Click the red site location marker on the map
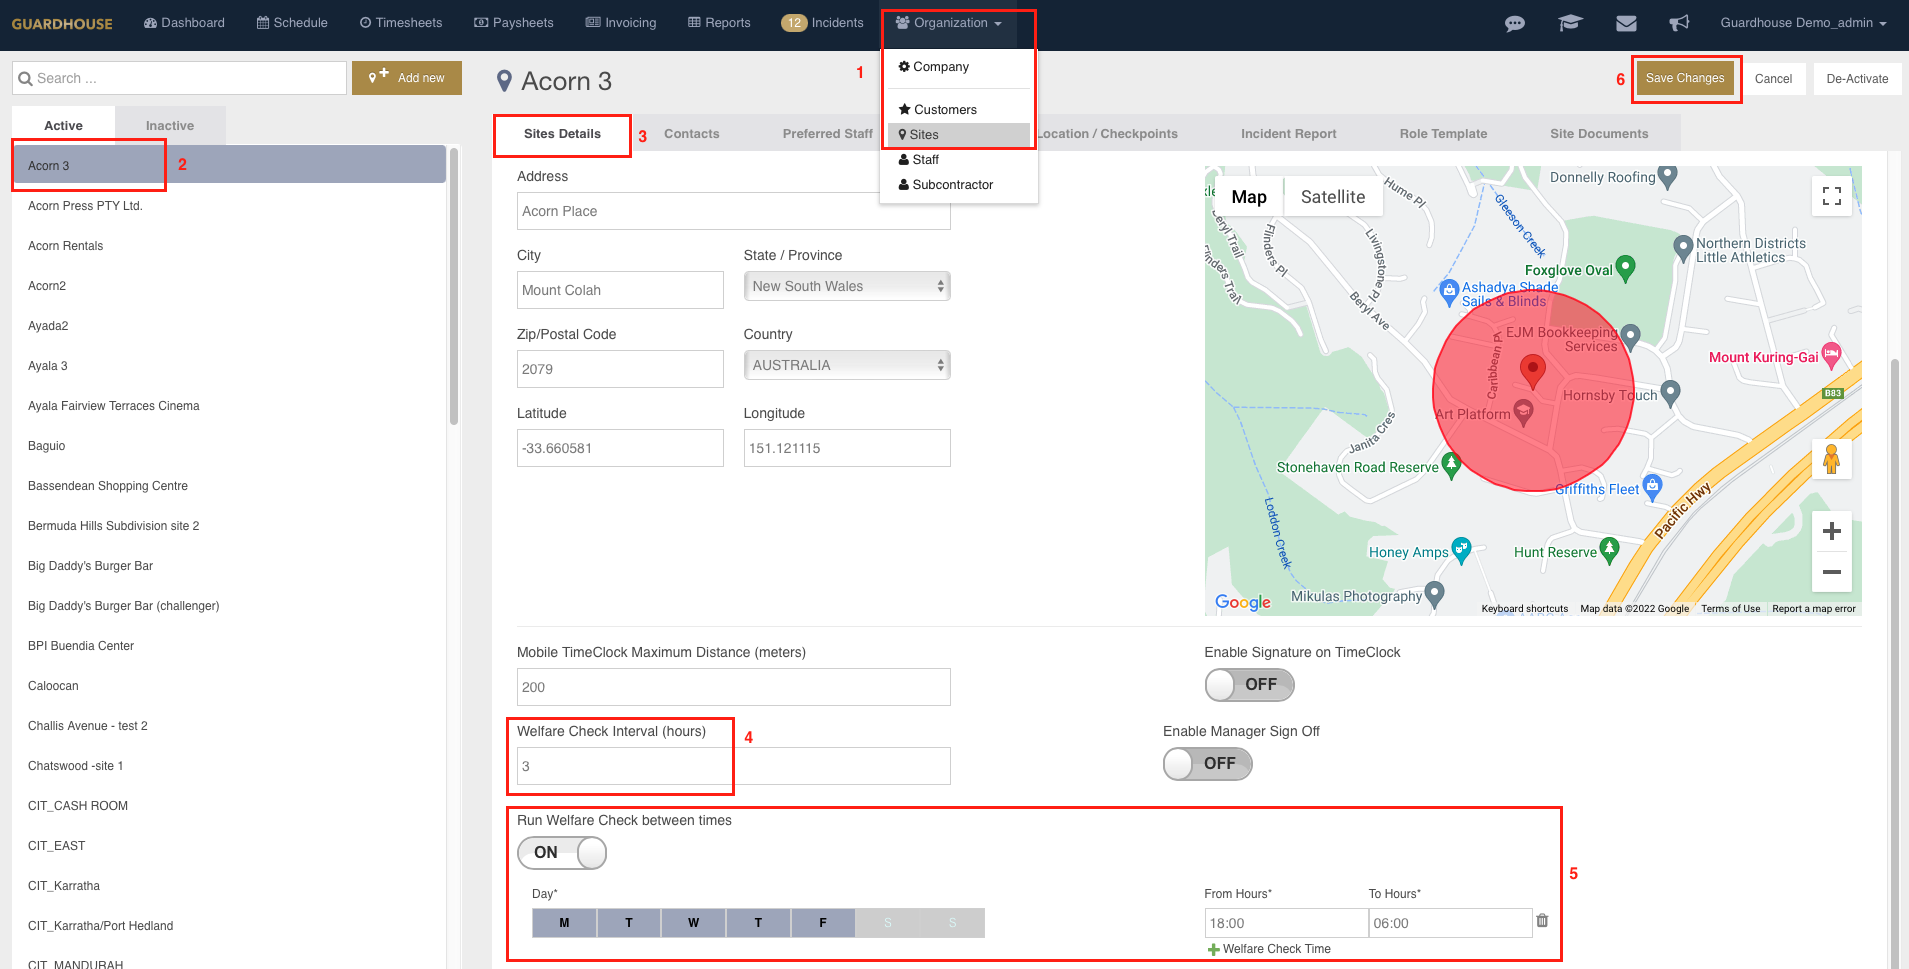 pyautogui.click(x=1532, y=371)
